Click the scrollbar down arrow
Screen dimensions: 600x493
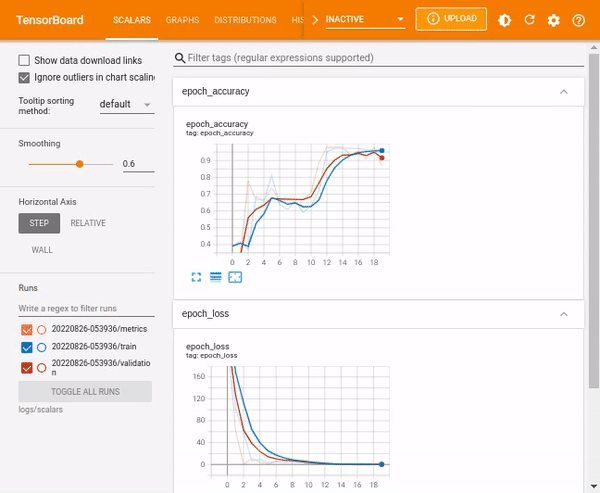click(593, 486)
